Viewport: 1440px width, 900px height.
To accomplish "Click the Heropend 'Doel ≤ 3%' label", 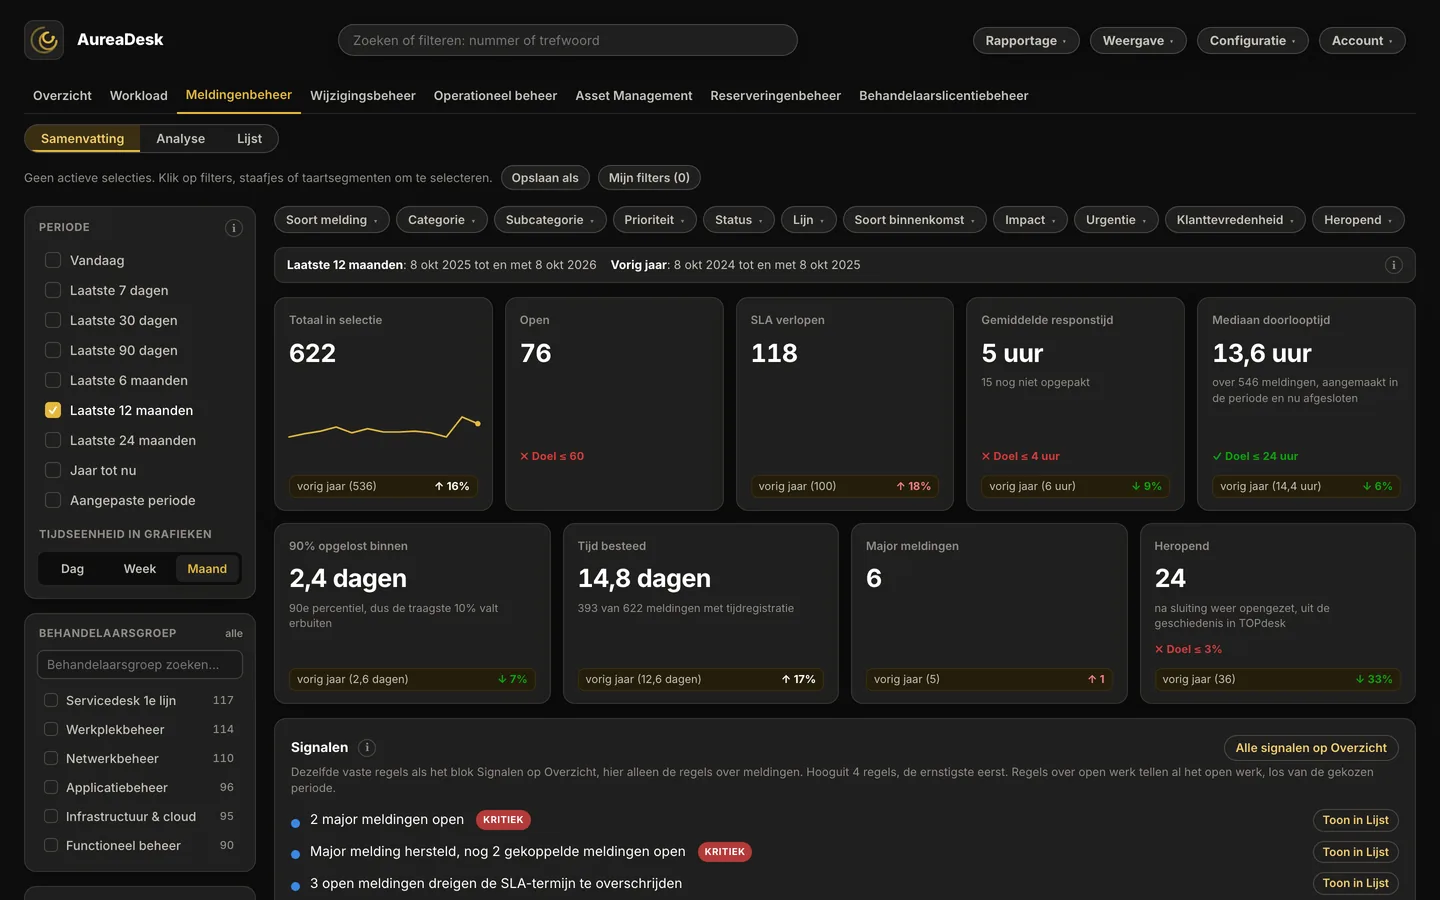I will click(1188, 649).
